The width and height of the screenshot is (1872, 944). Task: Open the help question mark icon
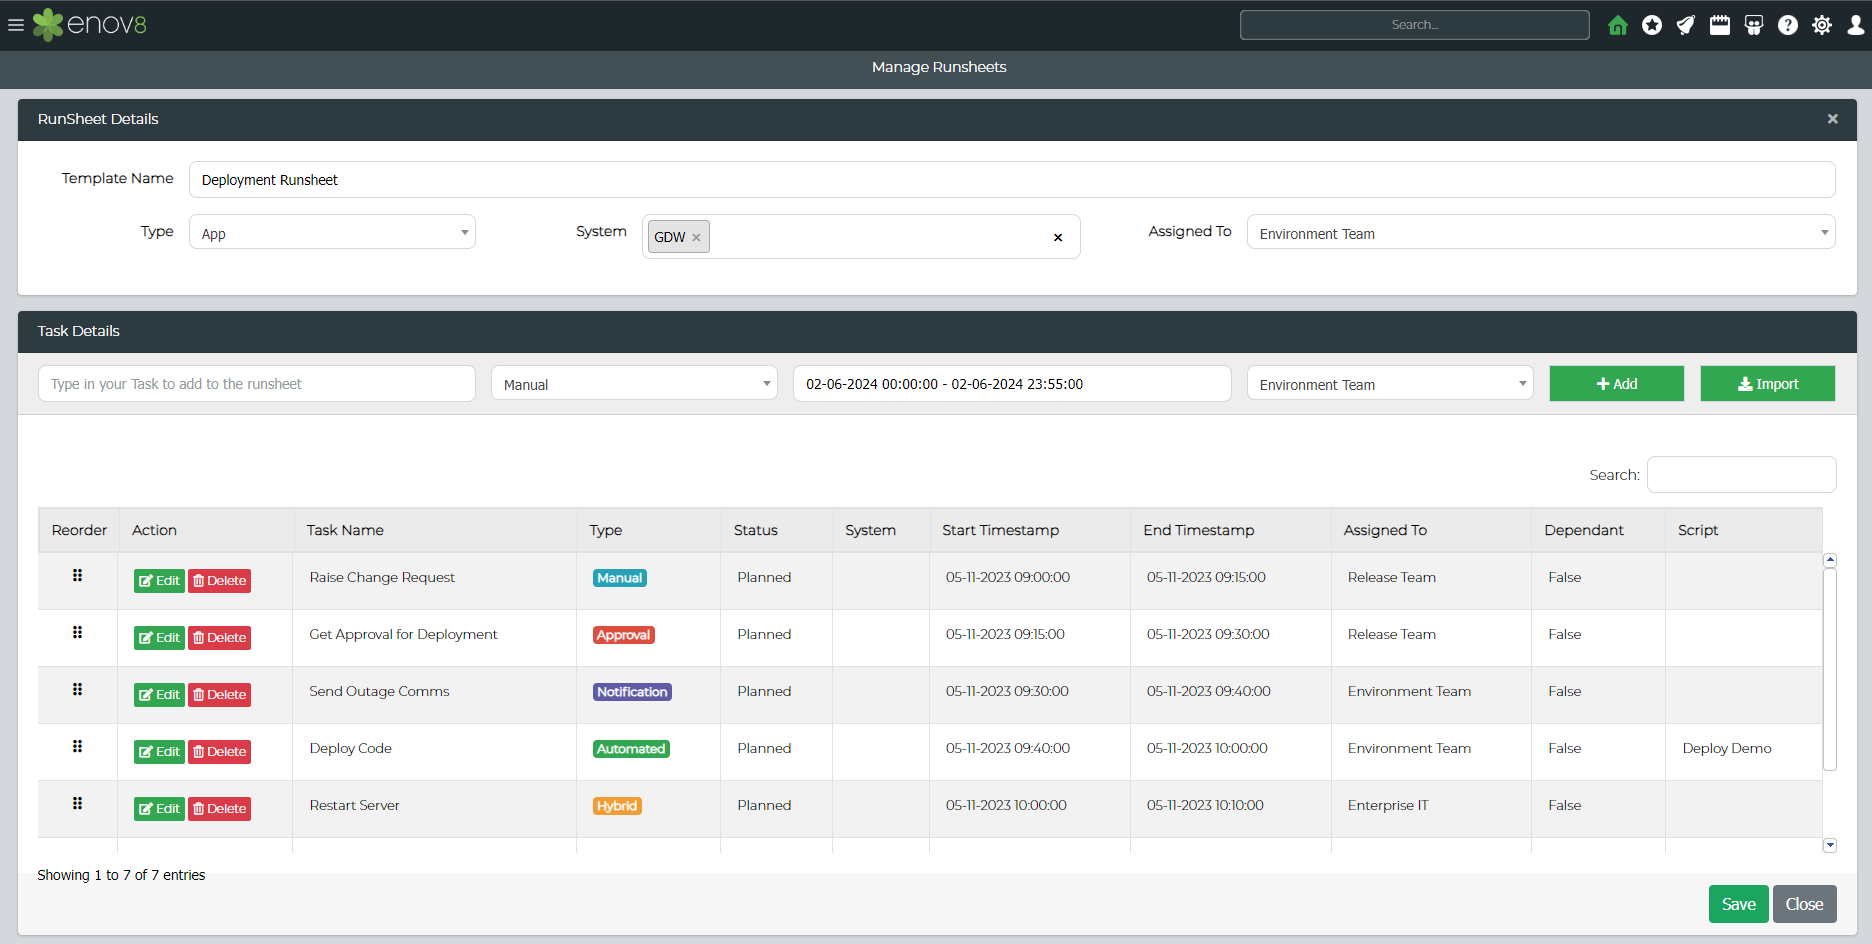pos(1788,25)
